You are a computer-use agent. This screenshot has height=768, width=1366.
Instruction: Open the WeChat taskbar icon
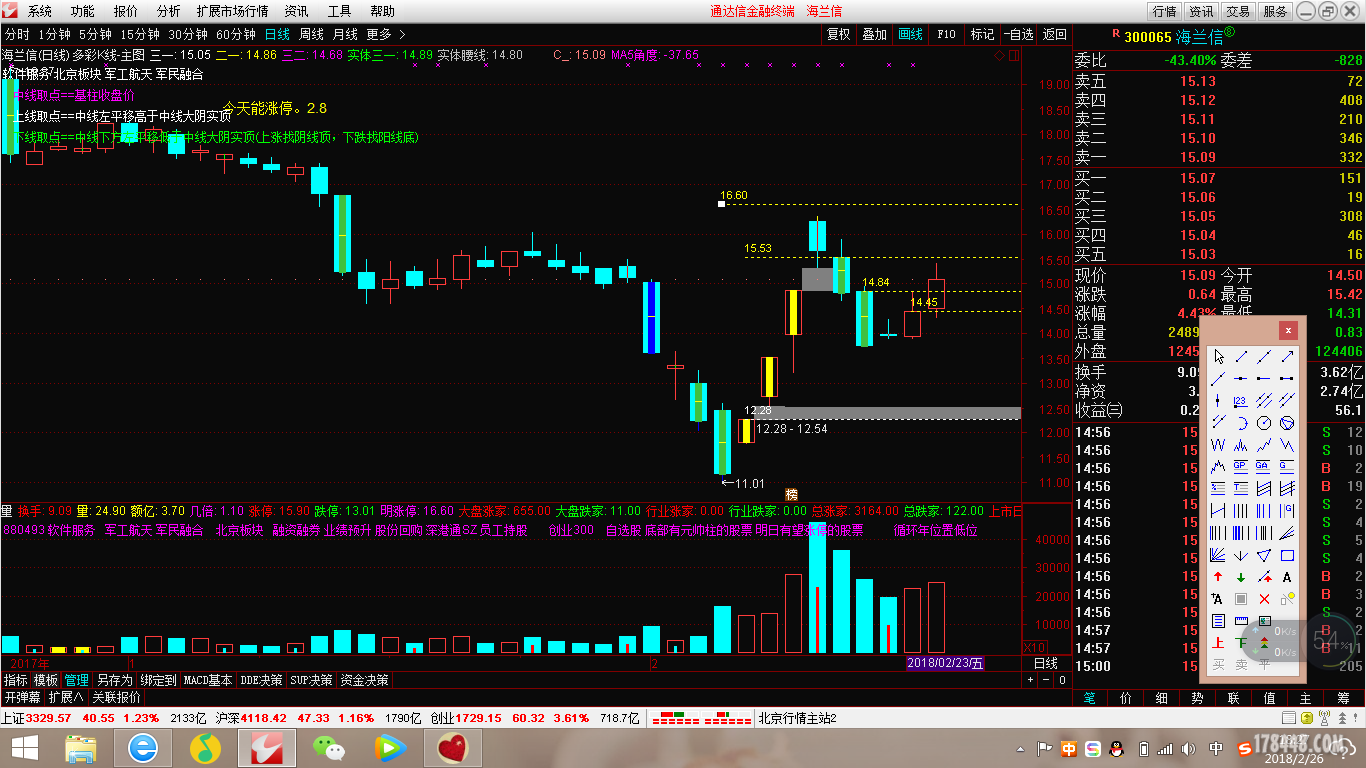pyautogui.click(x=328, y=747)
